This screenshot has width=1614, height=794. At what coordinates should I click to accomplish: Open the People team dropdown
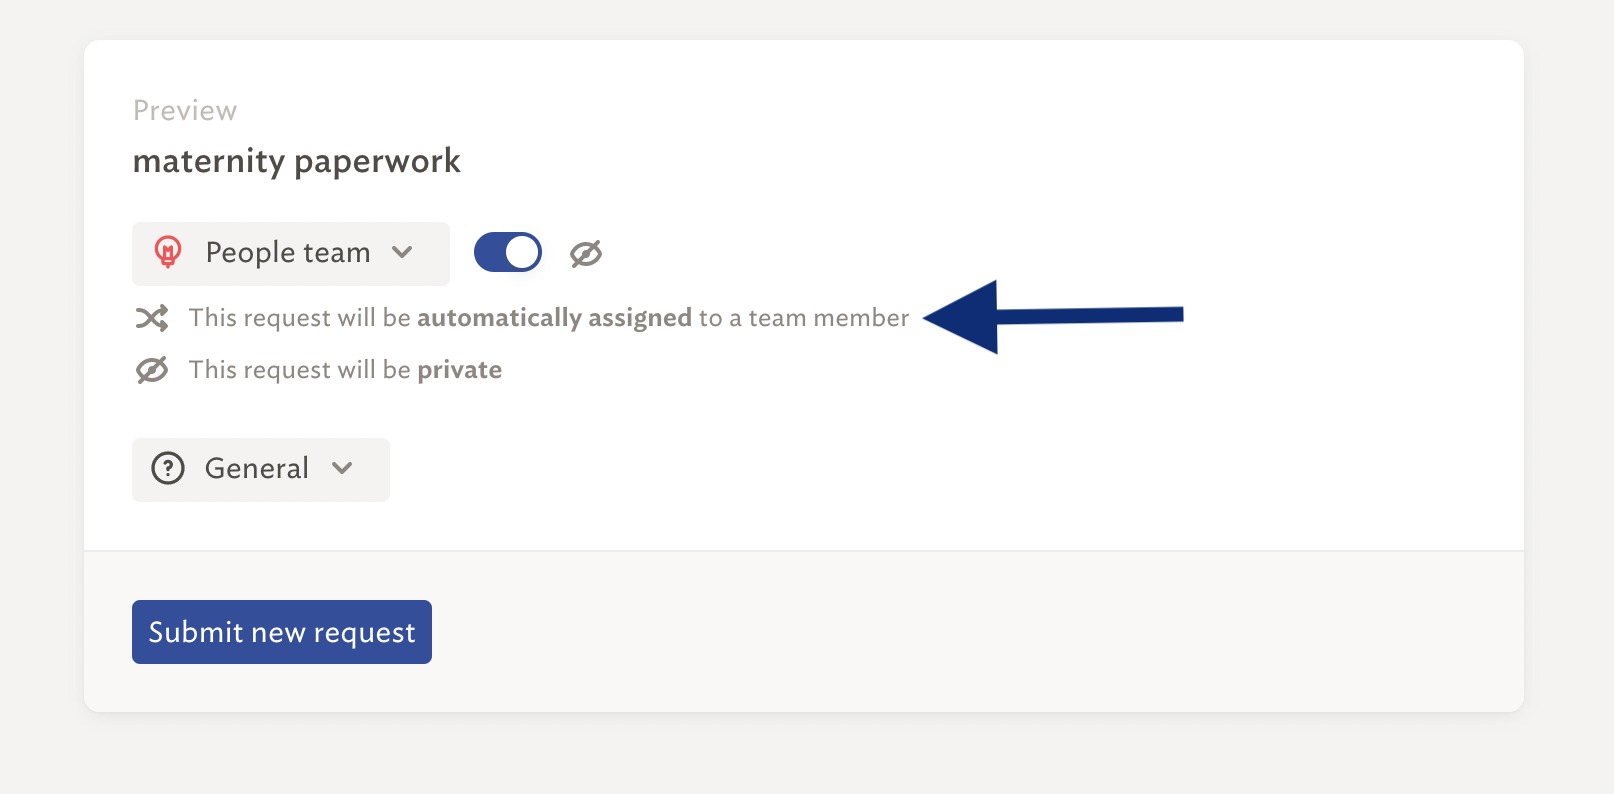click(x=291, y=253)
